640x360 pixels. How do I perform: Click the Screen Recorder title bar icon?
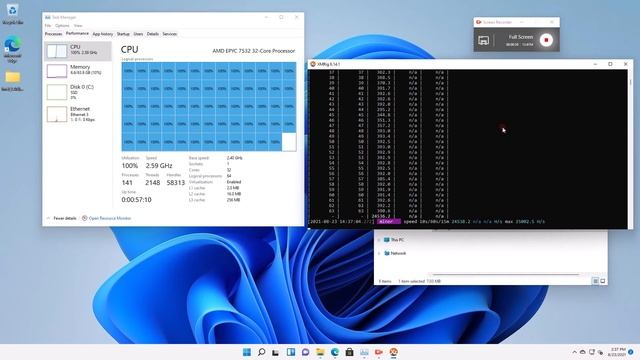tap(479, 22)
